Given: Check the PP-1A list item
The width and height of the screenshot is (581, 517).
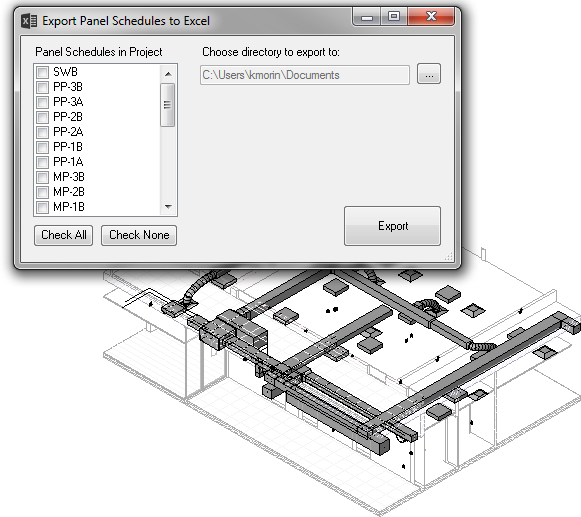Looking at the screenshot, I should 43,162.
